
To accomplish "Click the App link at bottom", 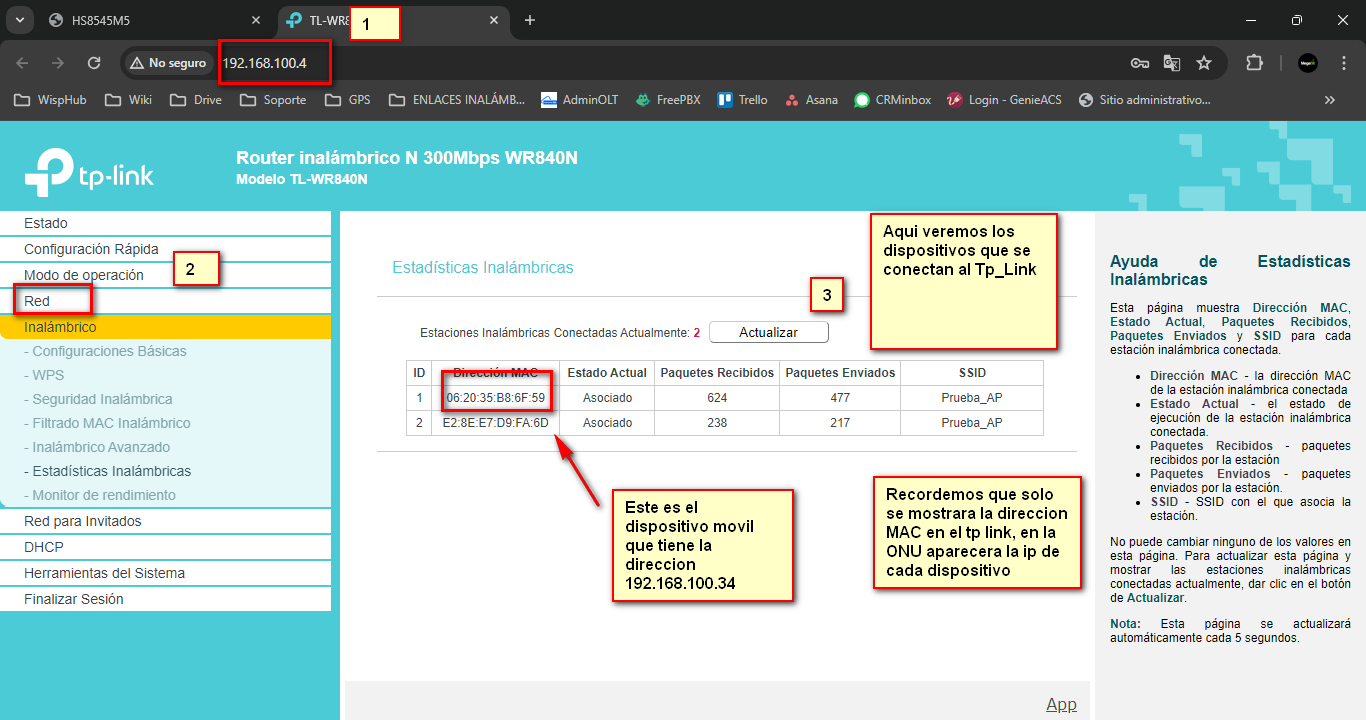I will [x=1061, y=704].
